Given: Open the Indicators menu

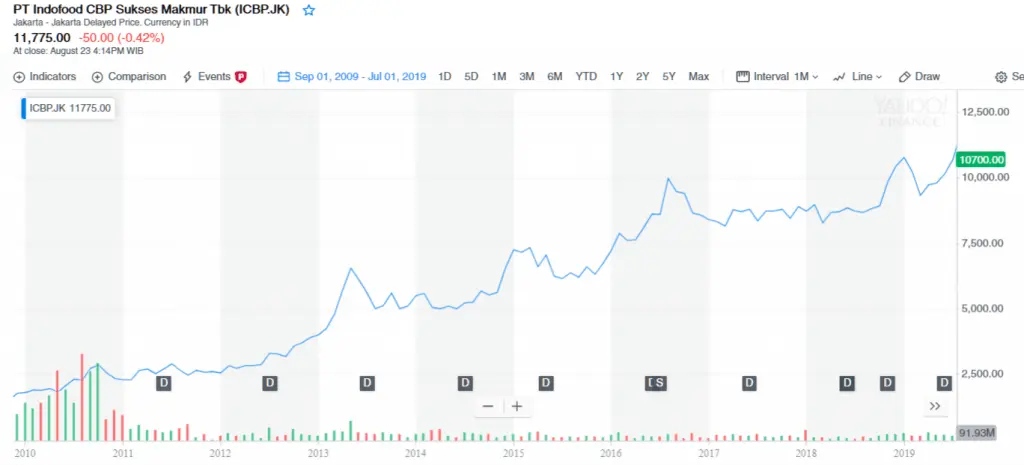Looking at the screenshot, I should (44, 76).
